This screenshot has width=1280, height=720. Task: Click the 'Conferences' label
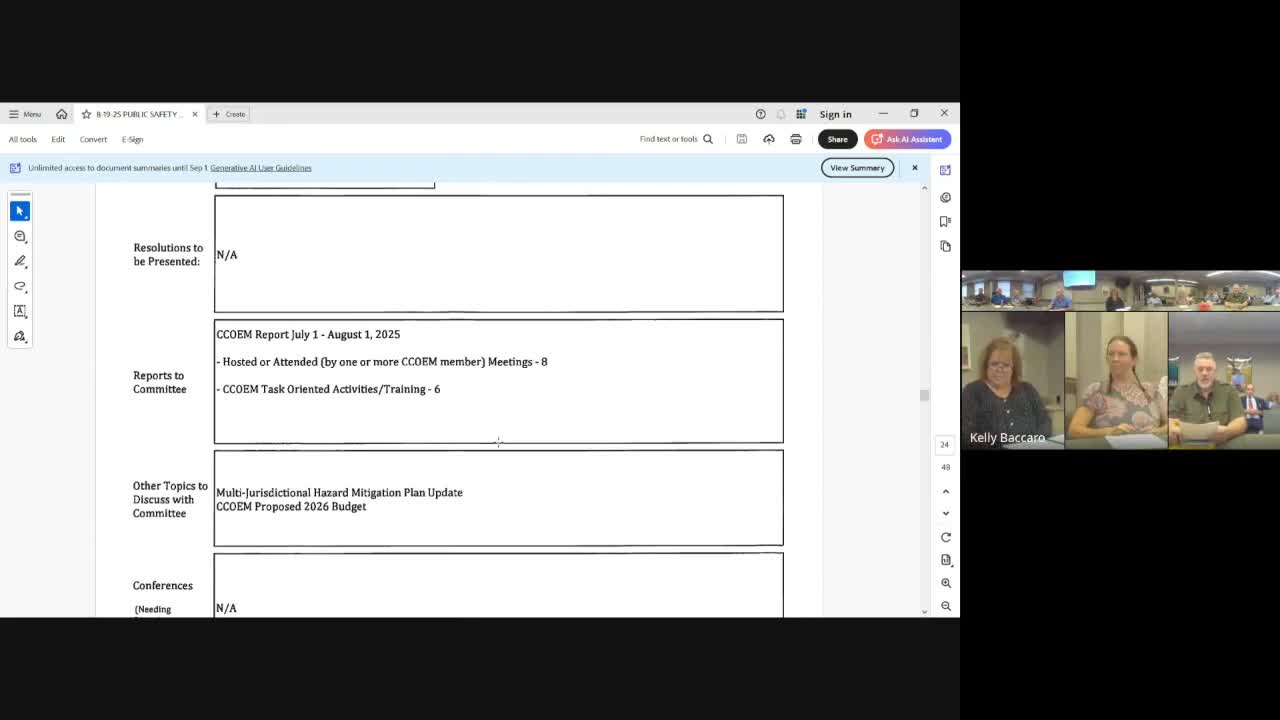(163, 586)
